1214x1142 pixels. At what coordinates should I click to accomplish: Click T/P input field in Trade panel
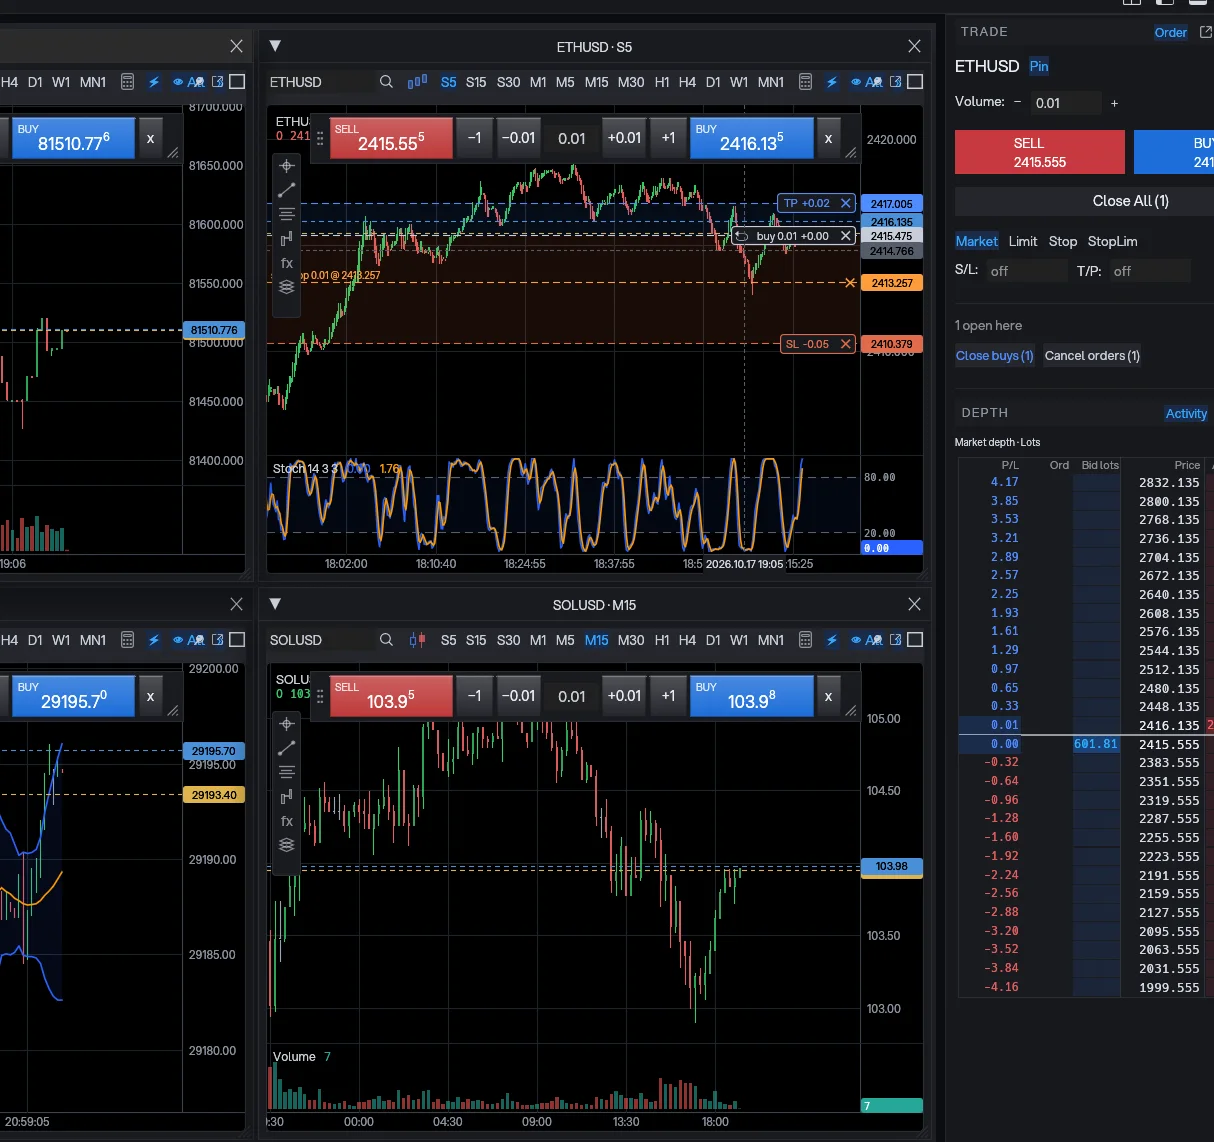(1150, 271)
